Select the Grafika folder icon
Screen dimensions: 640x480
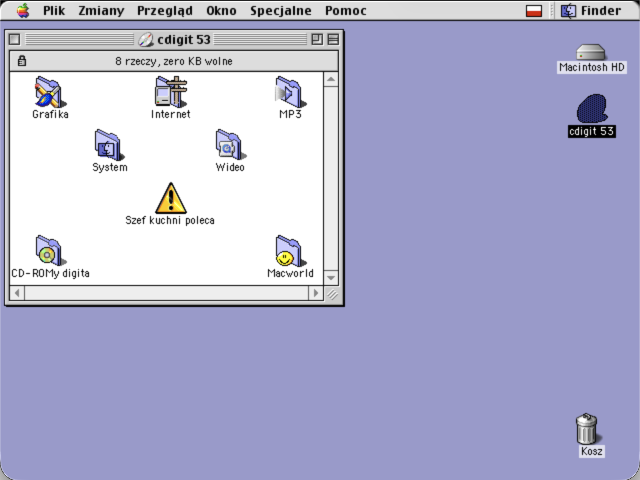(x=50, y=92)
